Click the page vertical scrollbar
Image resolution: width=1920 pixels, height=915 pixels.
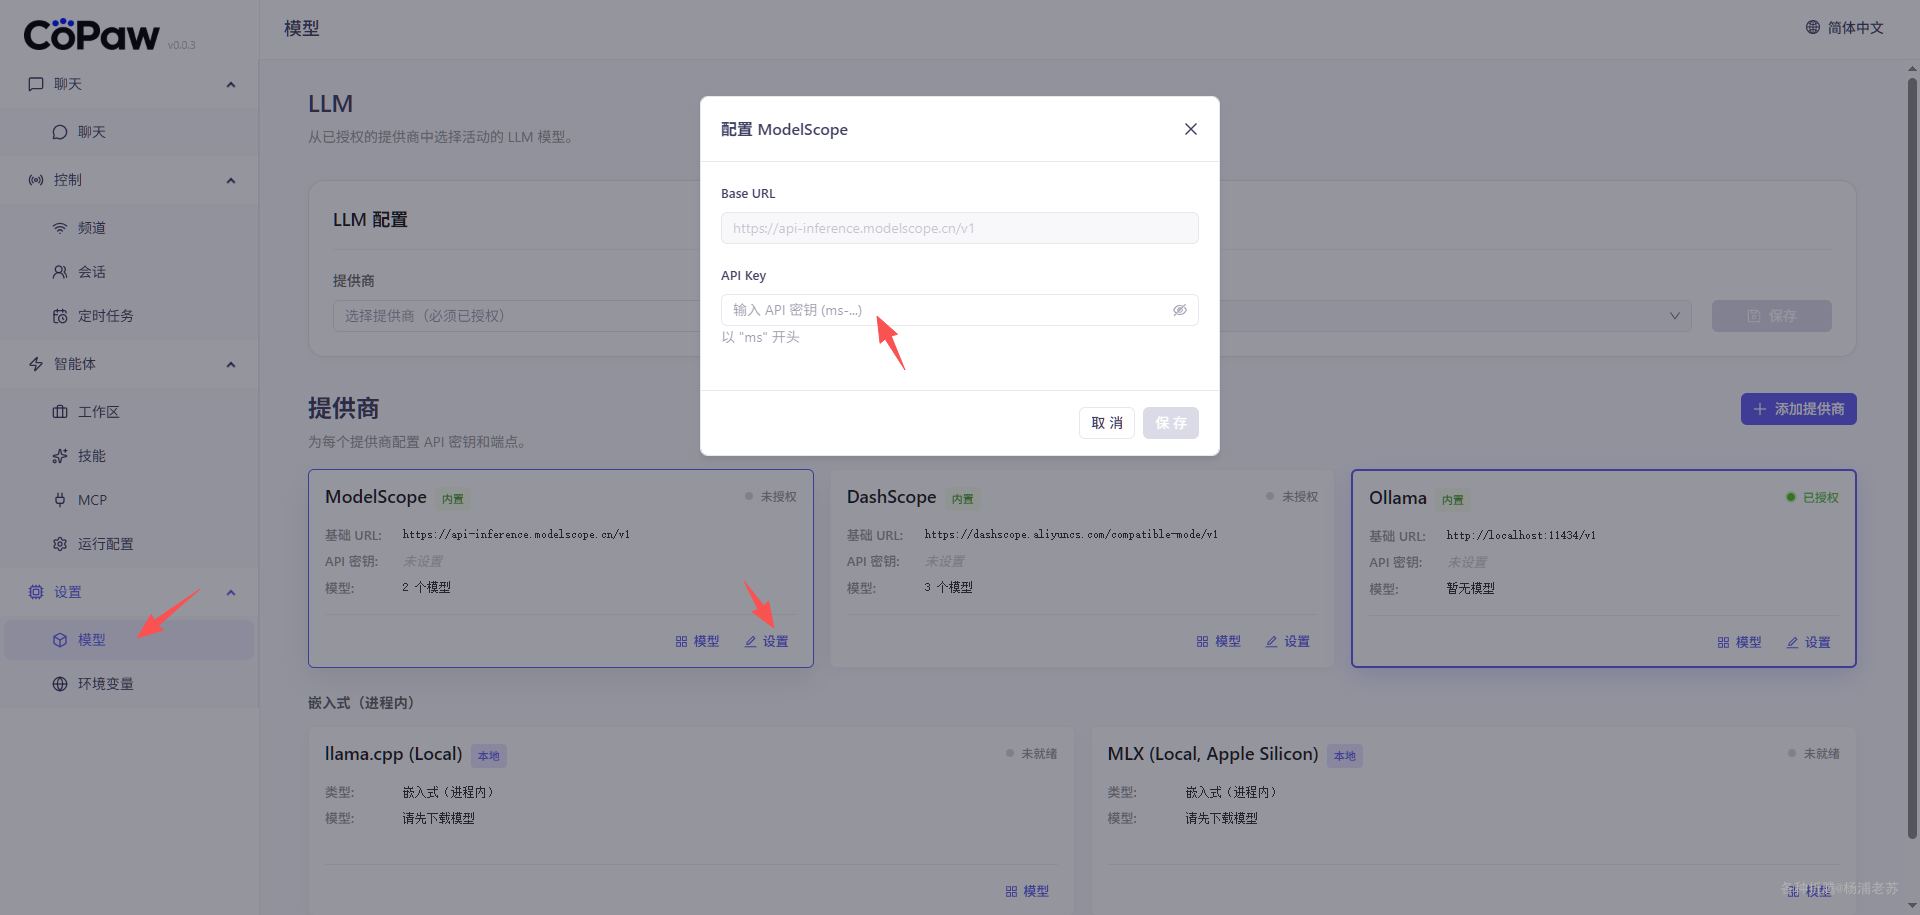[1912, 460]
